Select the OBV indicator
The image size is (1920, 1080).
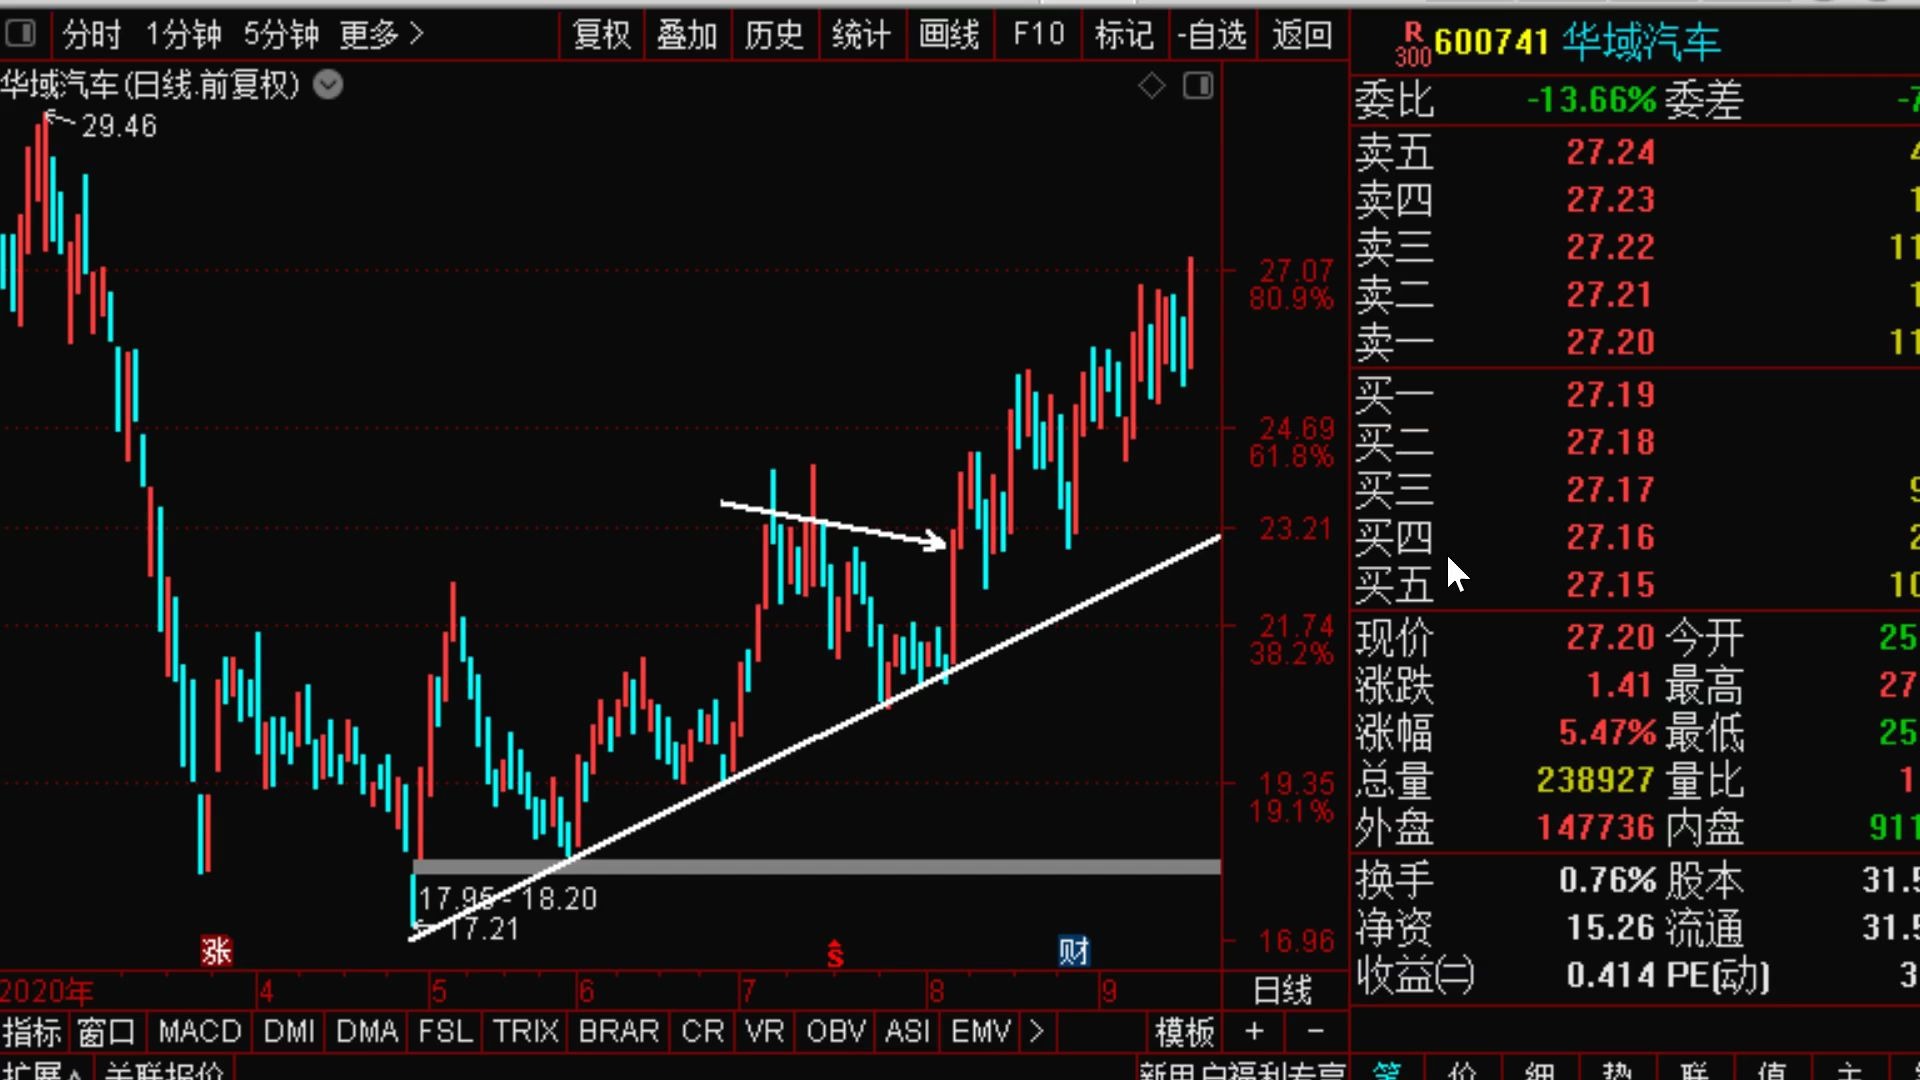click(x=836, y=1032)
